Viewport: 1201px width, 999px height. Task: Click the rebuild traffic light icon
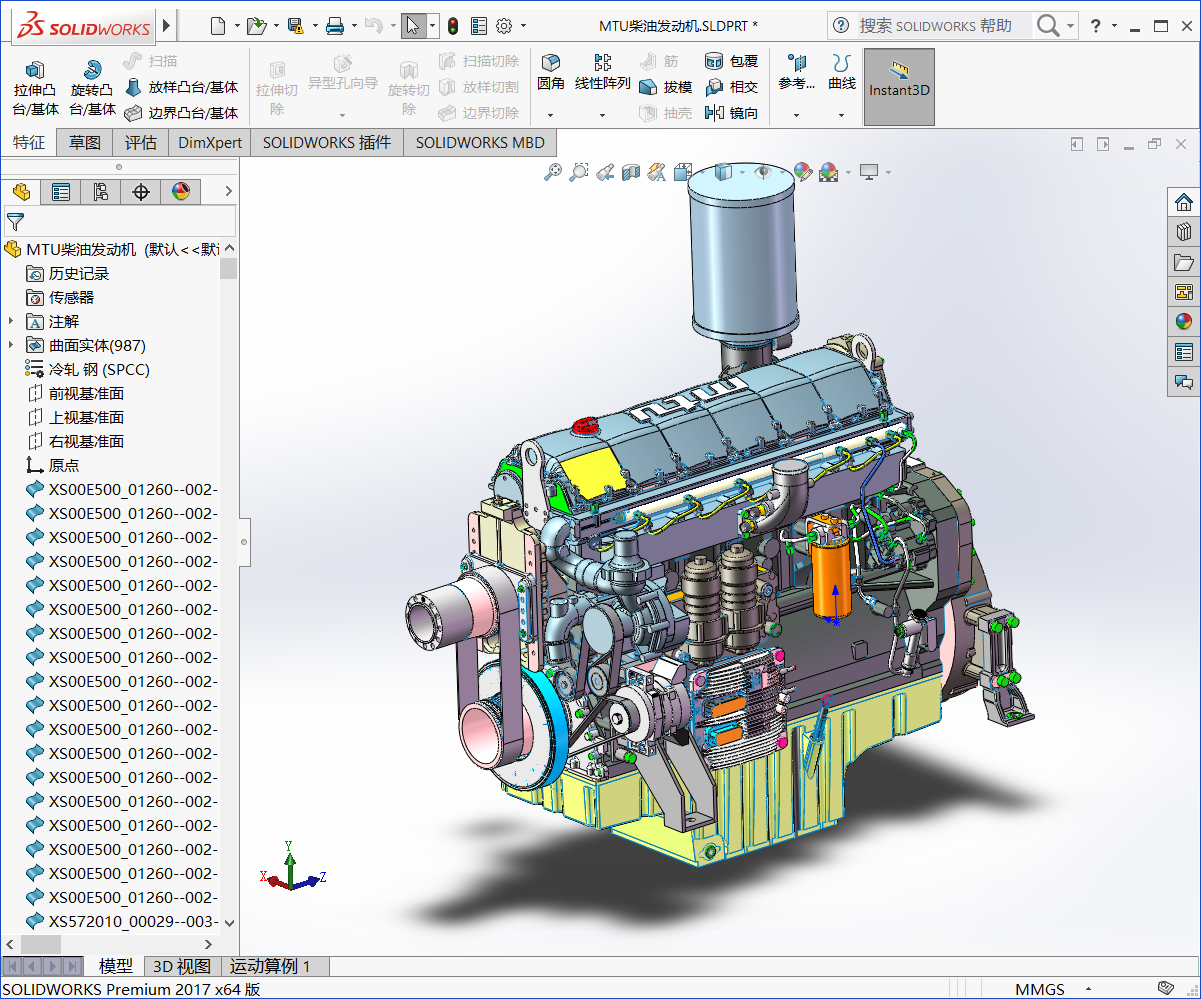click(x=453, y=26)
